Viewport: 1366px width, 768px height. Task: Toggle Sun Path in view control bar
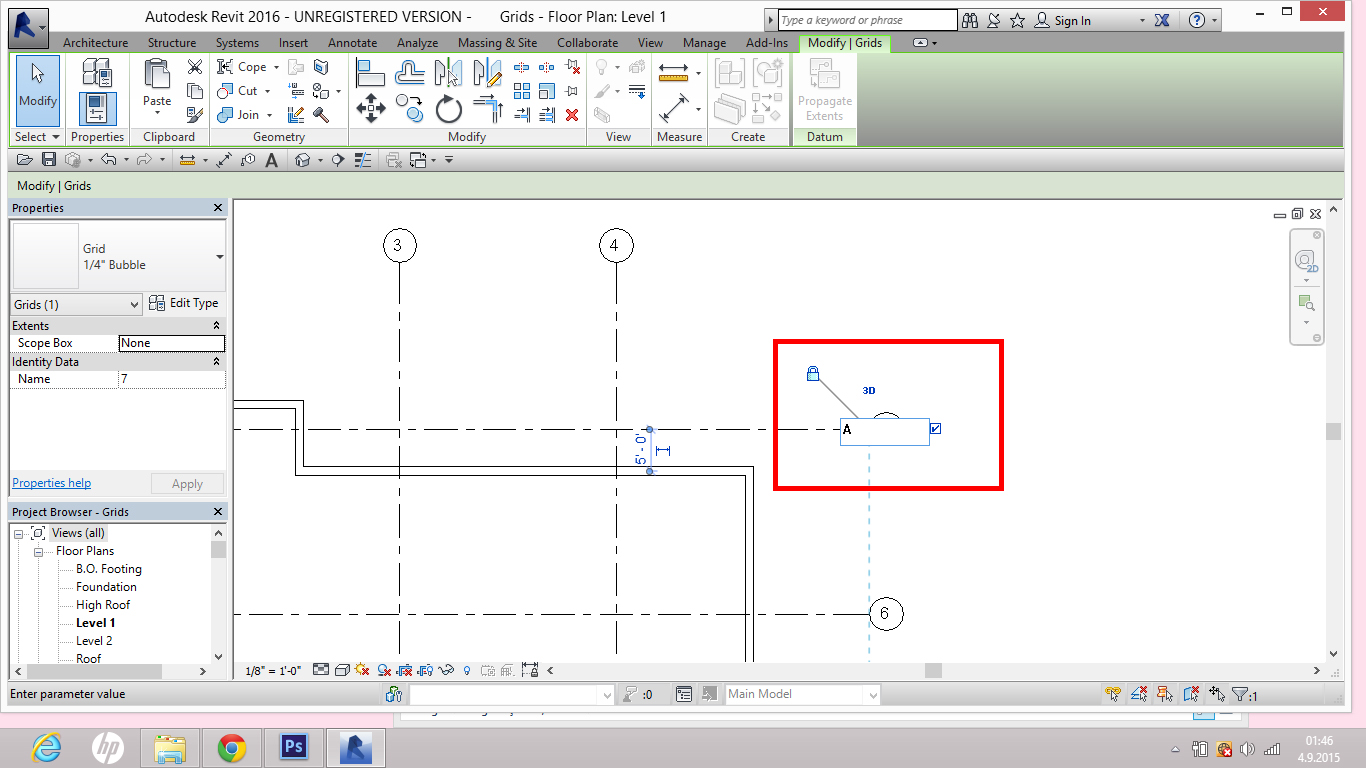pos(362,670)
